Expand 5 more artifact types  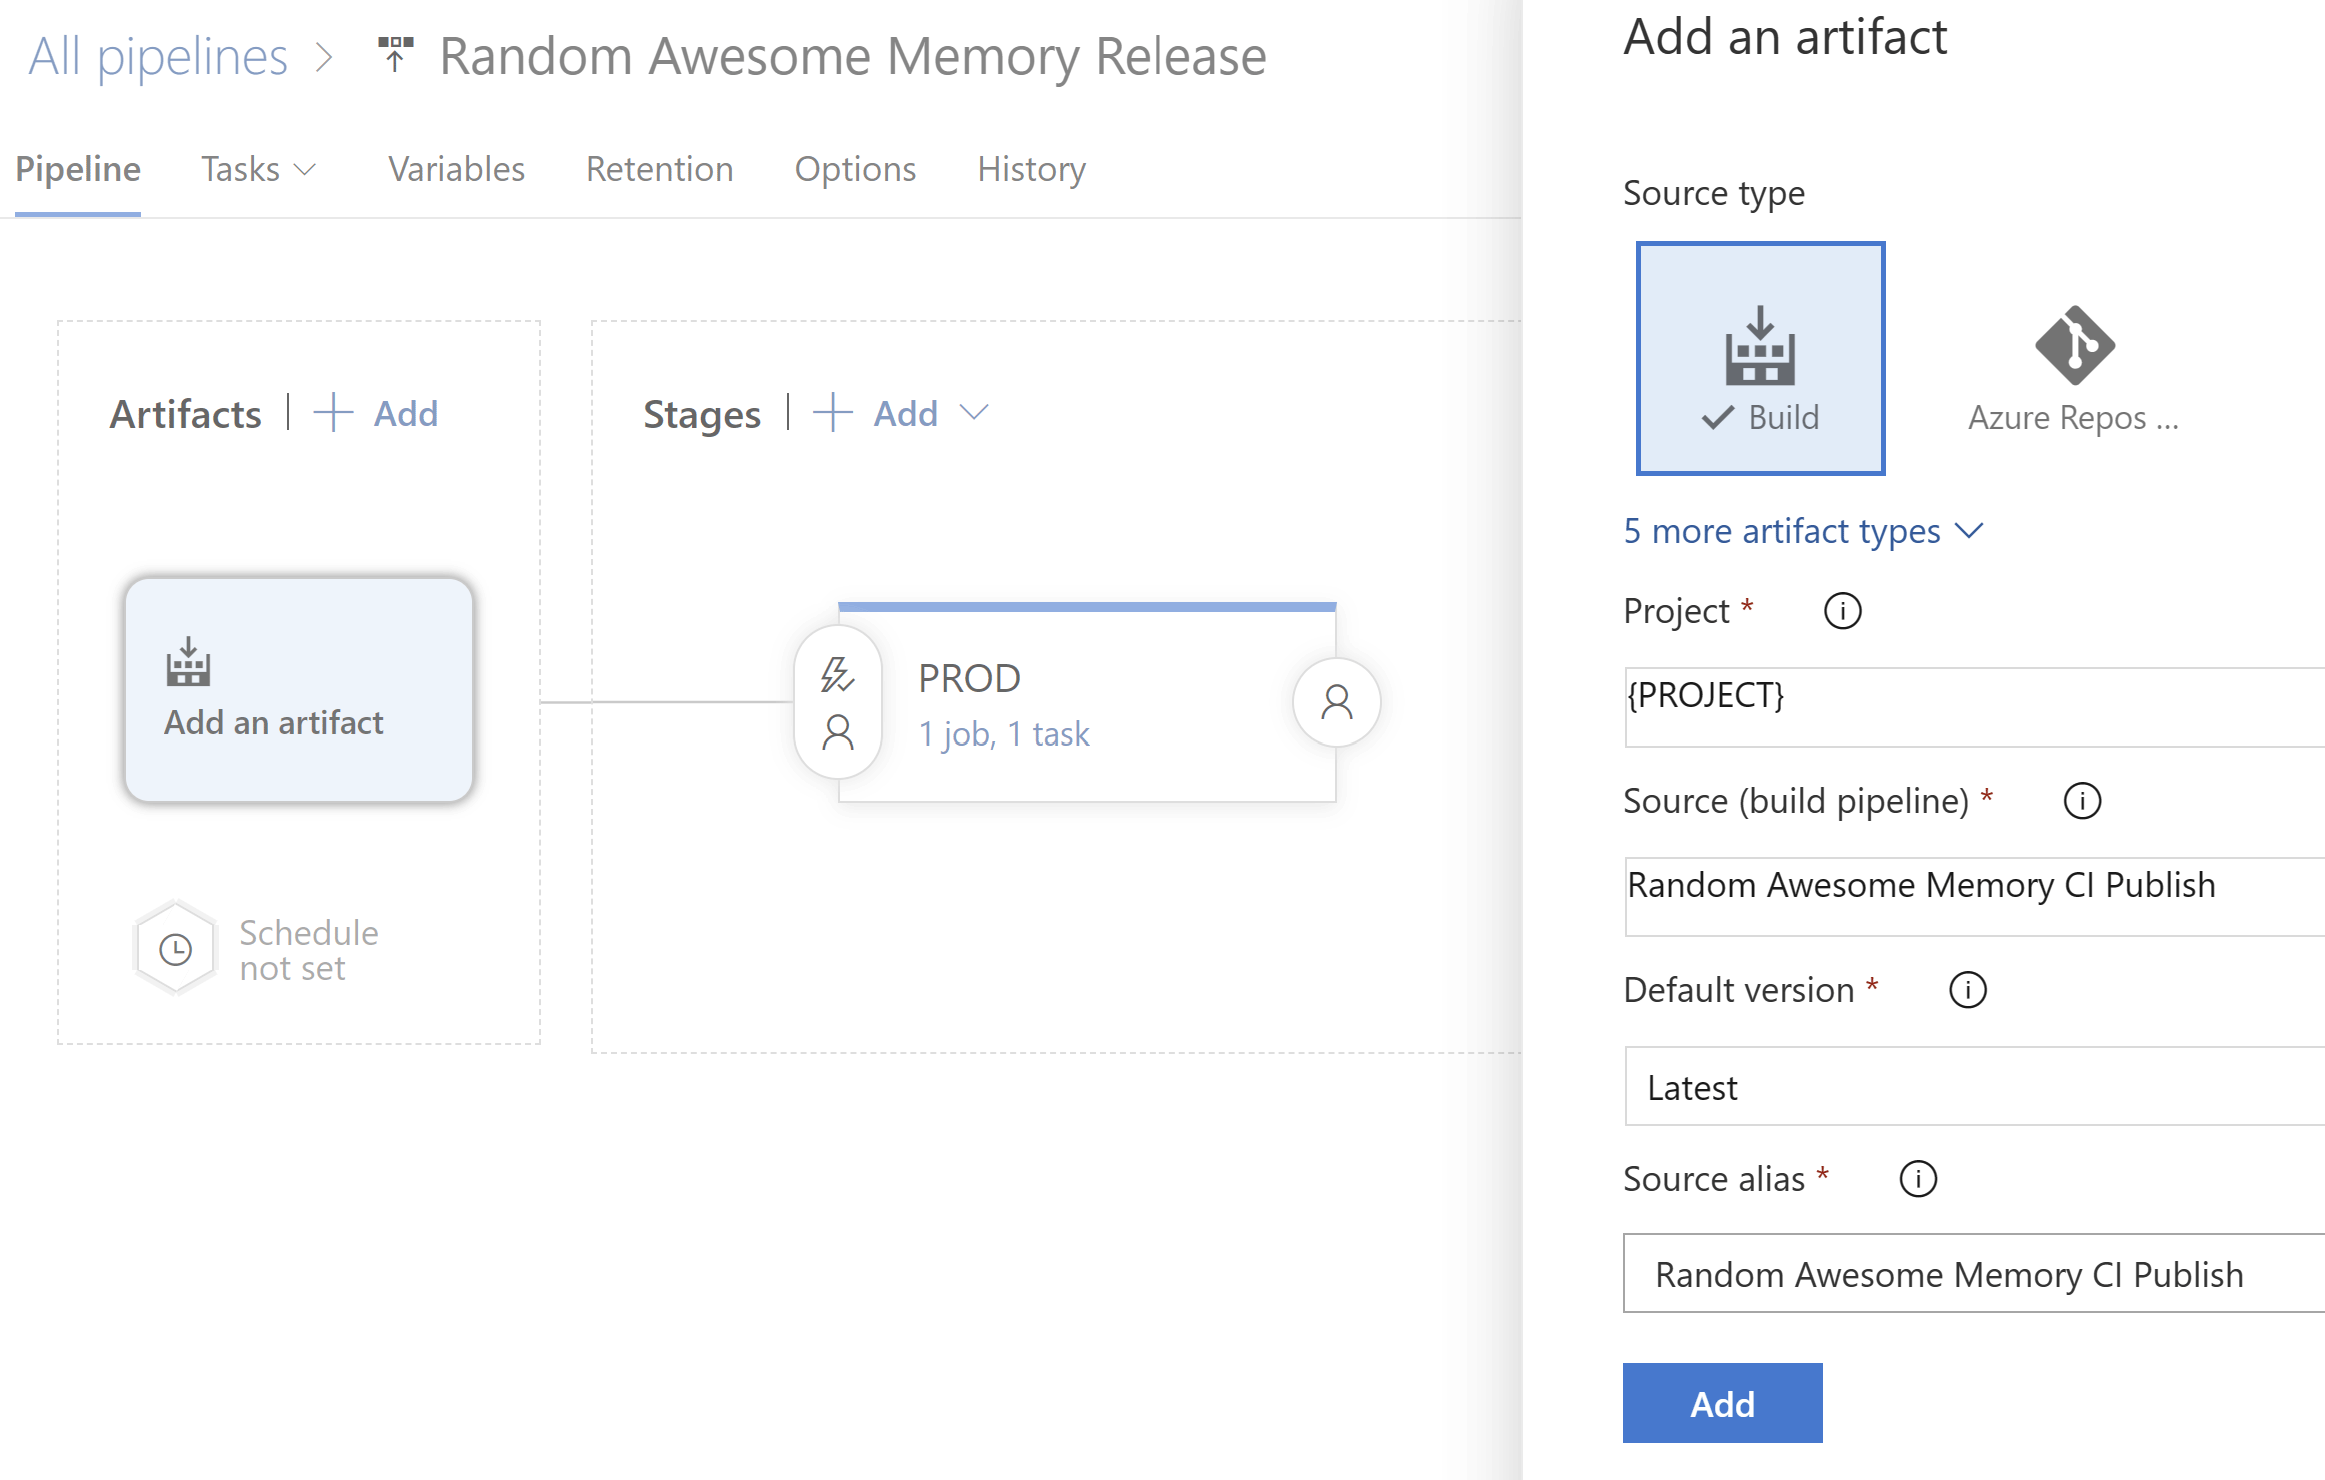1802,531
